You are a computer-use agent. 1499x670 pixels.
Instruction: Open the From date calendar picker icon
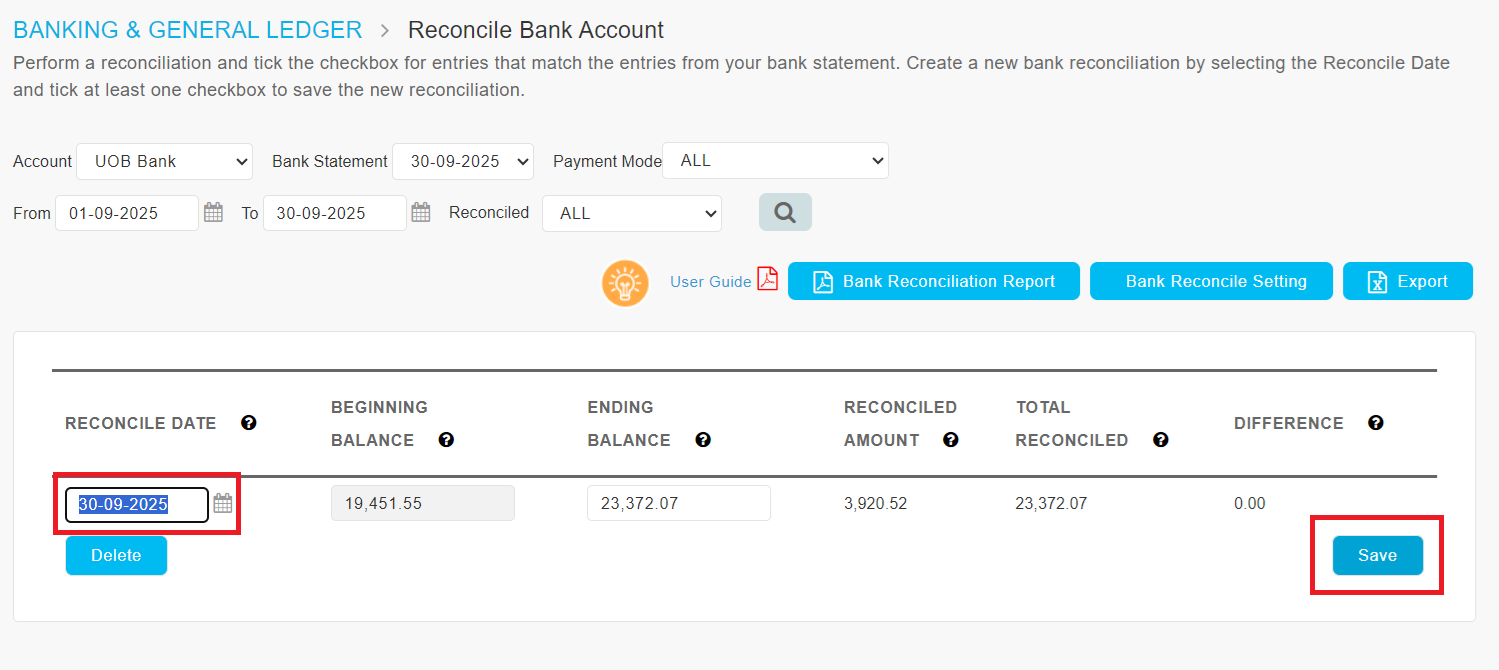(213, 212)
